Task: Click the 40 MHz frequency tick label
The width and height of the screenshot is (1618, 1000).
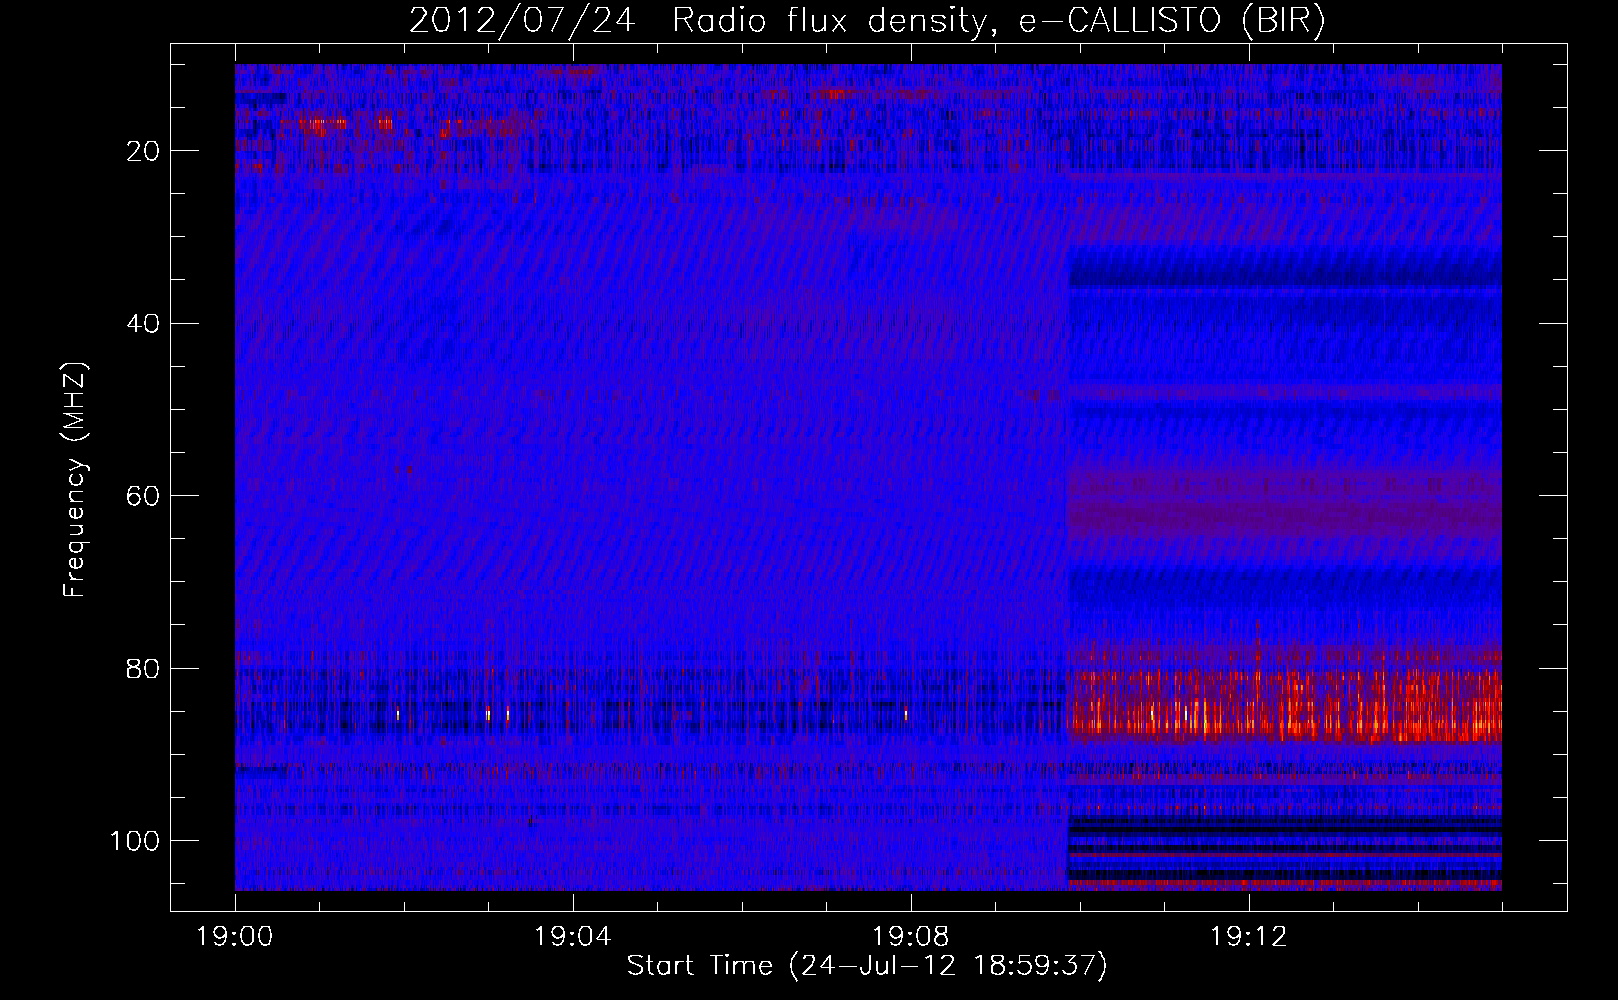Action: pos(144,324)
